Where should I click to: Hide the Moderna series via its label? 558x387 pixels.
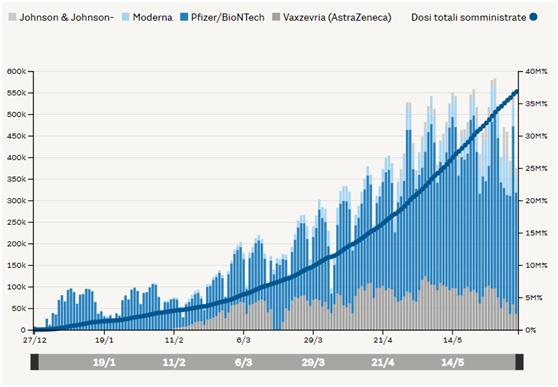coord(152,17)
